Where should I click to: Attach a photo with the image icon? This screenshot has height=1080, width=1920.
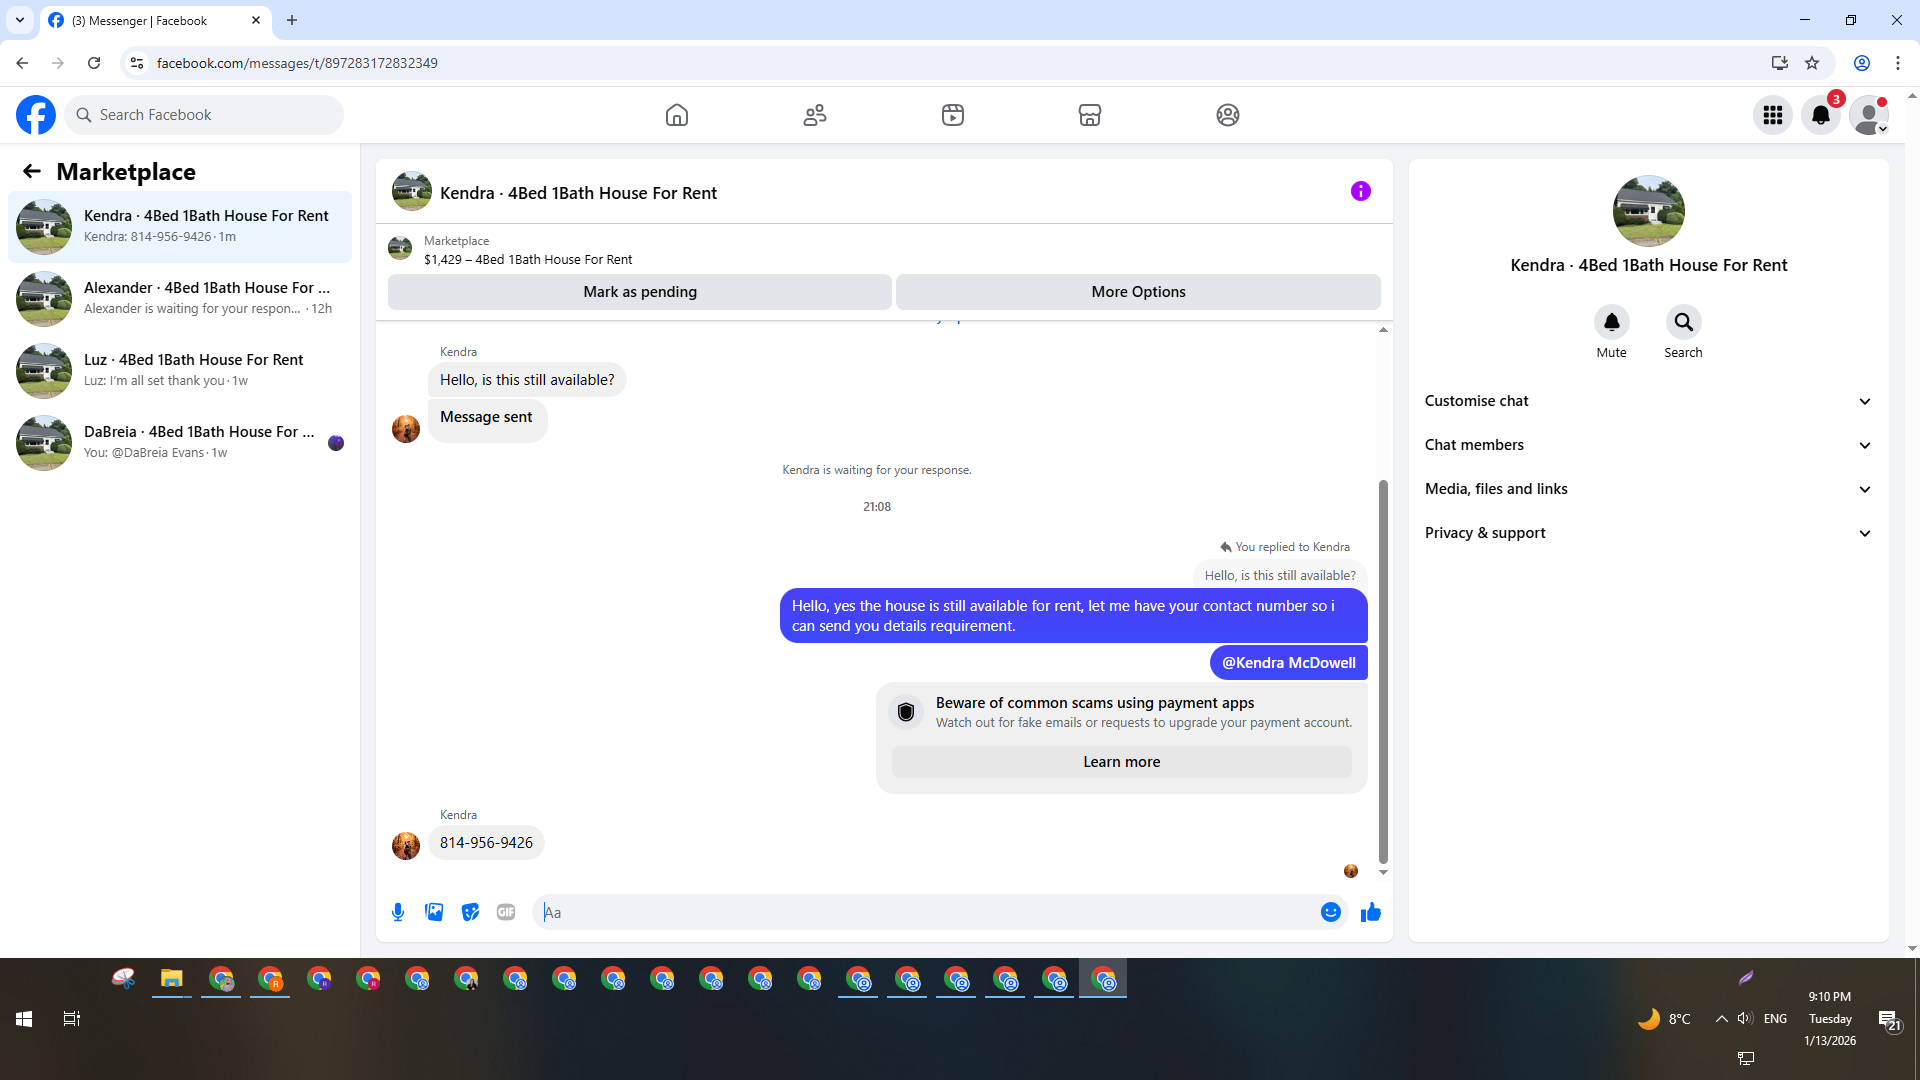434,912
